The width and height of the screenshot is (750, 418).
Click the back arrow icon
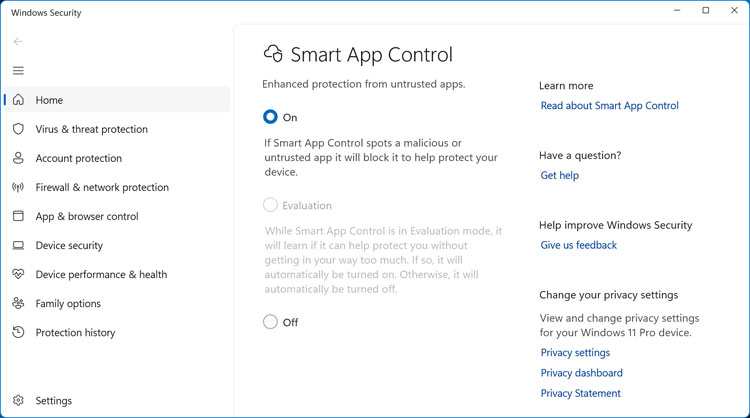coord(18,42)
